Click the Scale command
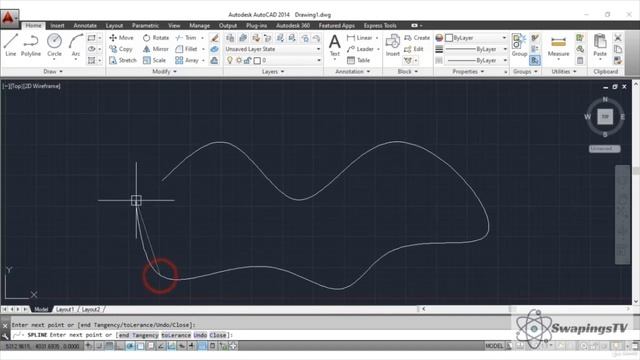The image size is (640, 360). [154, 60]
